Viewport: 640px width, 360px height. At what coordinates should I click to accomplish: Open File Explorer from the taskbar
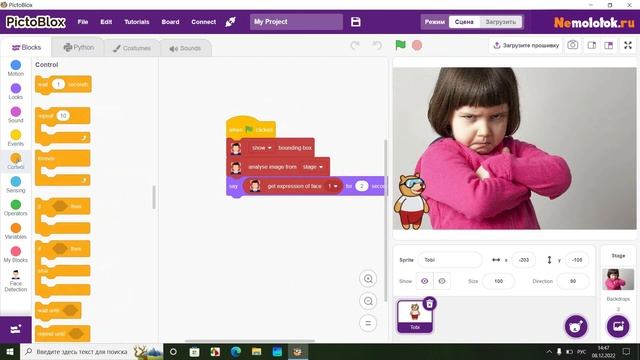[256, 351]
